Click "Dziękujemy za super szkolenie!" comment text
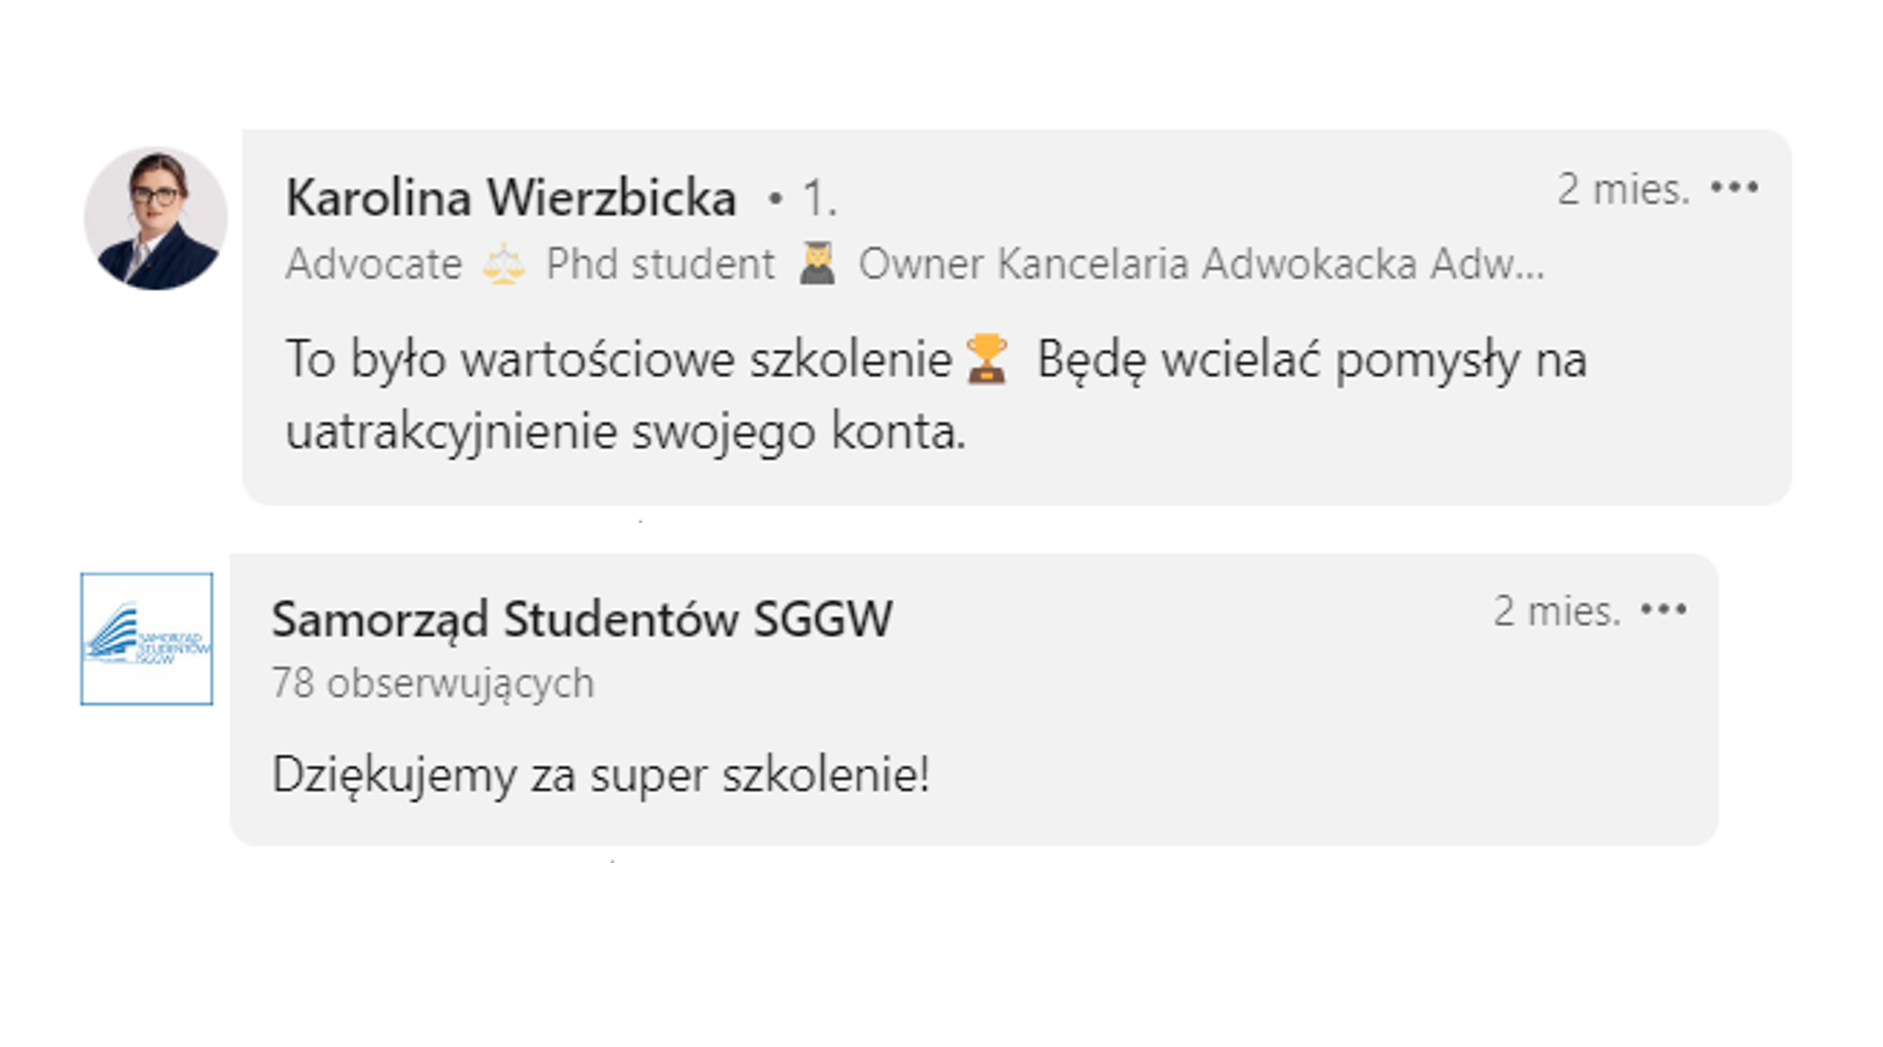The width and height of the screenshot is (1883, 1047). (x=601, y=775)
